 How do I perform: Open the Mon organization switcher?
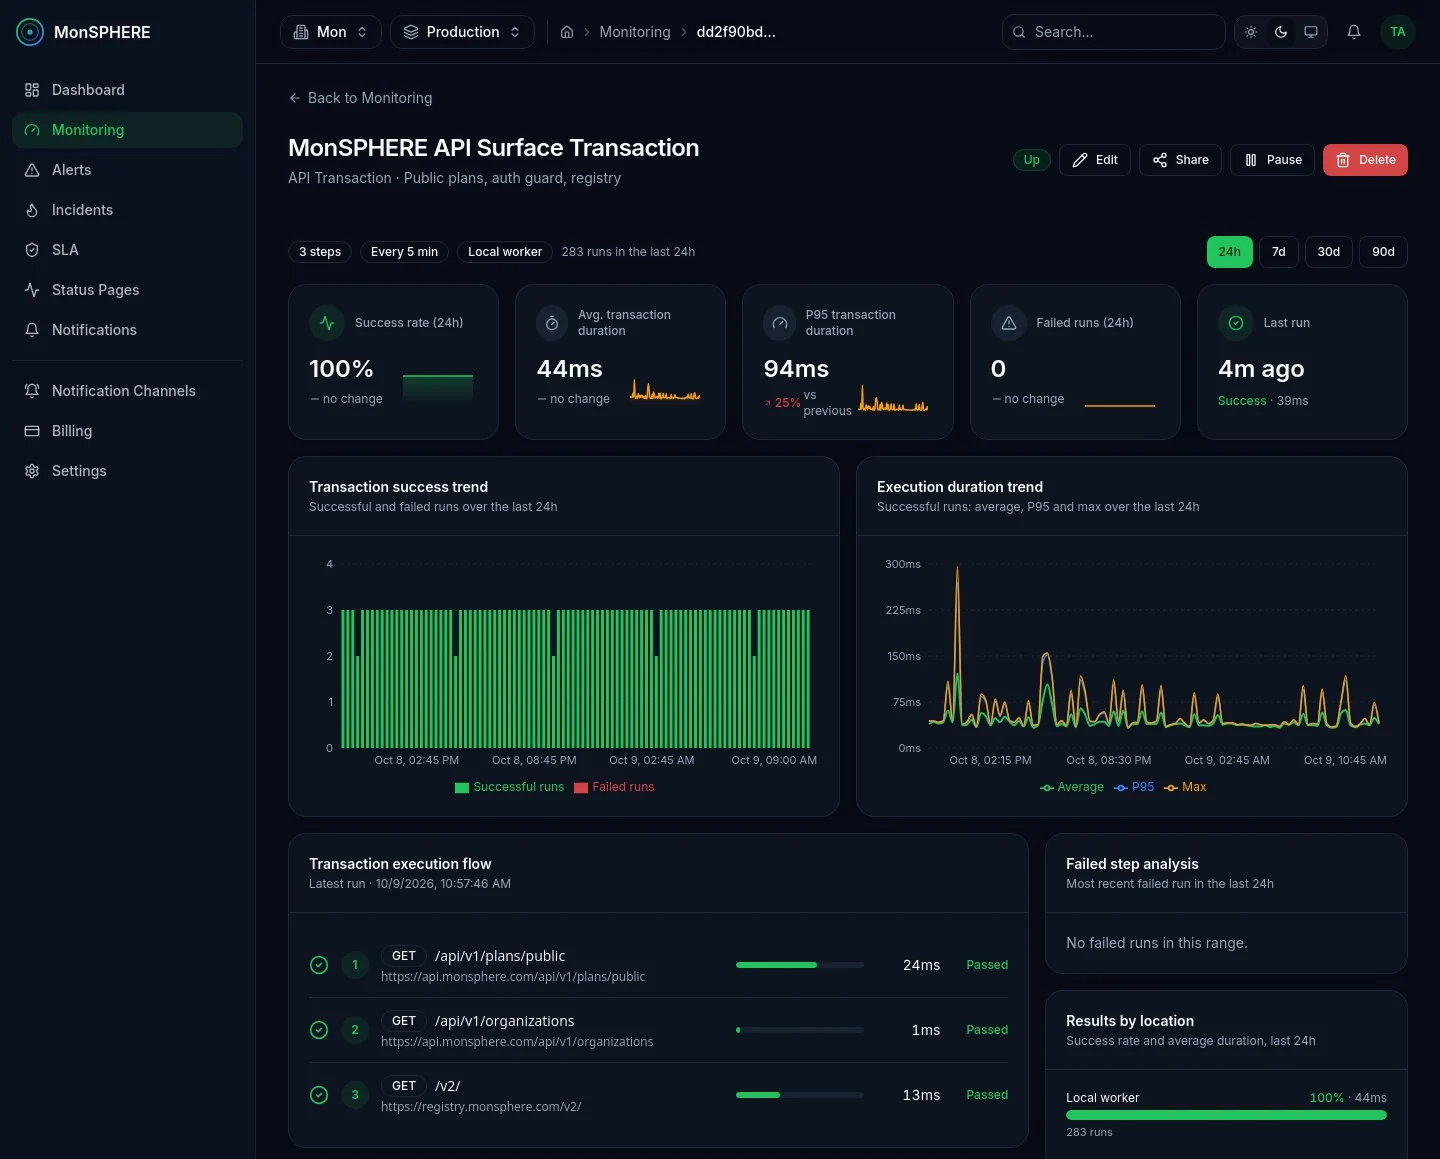(331, 32)
